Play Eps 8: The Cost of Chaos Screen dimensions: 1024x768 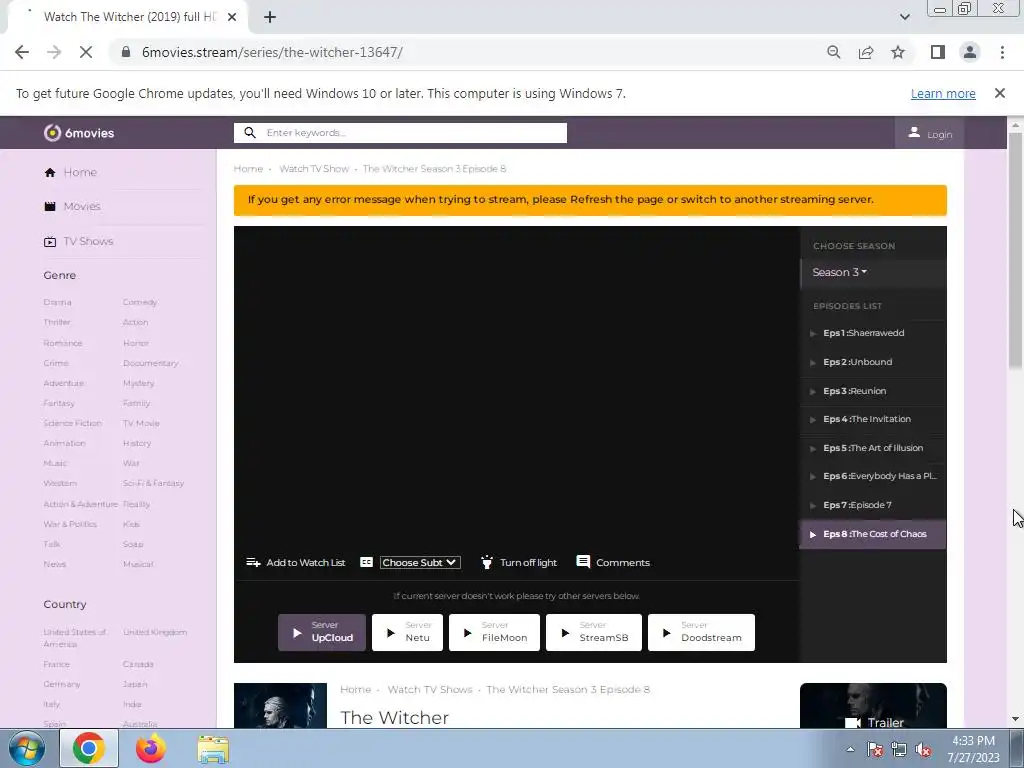click(873, 534)
